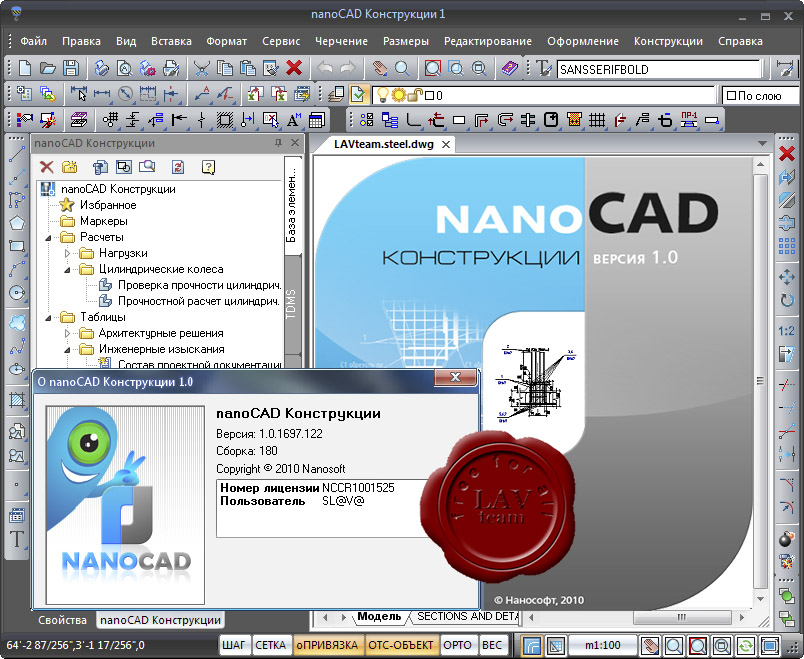This screenshot has width=804, height=659.
Task: Close the LAVteam.steel.dwg document tab
Action: pyautogui.click(x=446, y=145)
